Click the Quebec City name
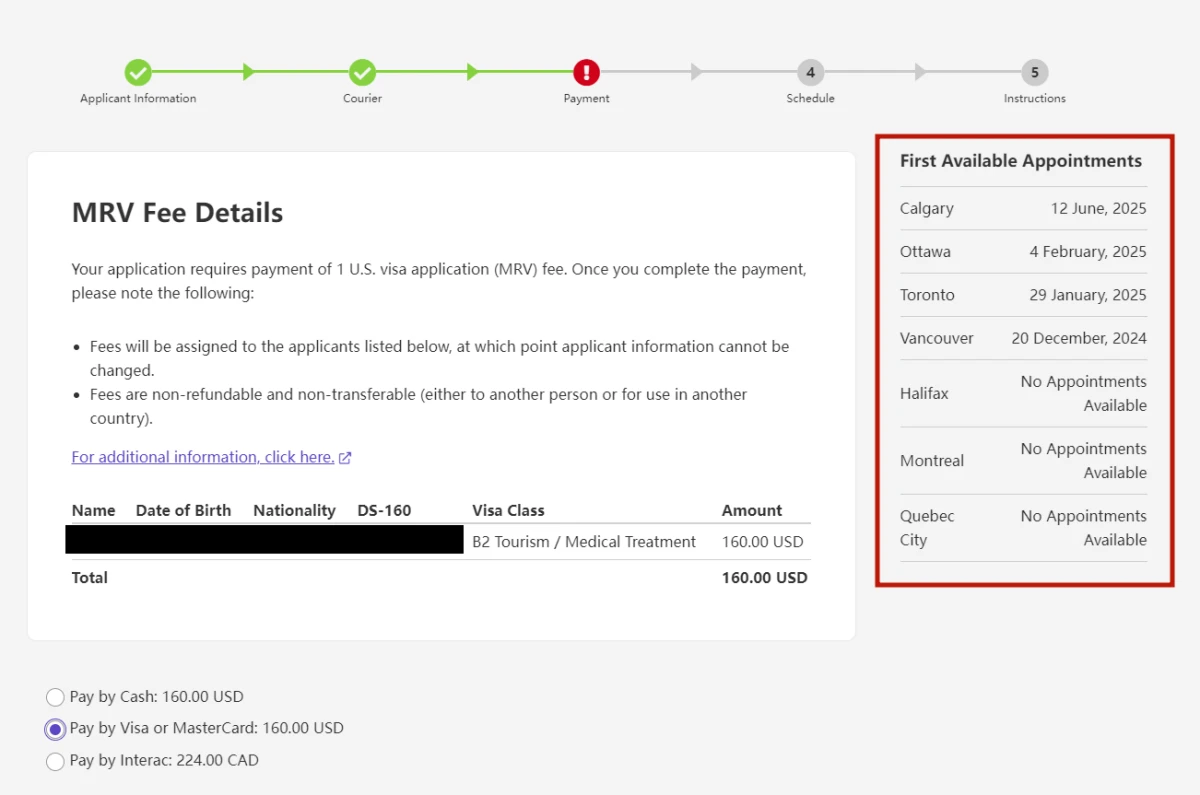Screen dimensions: 1200x795 [x=927, y=528]
